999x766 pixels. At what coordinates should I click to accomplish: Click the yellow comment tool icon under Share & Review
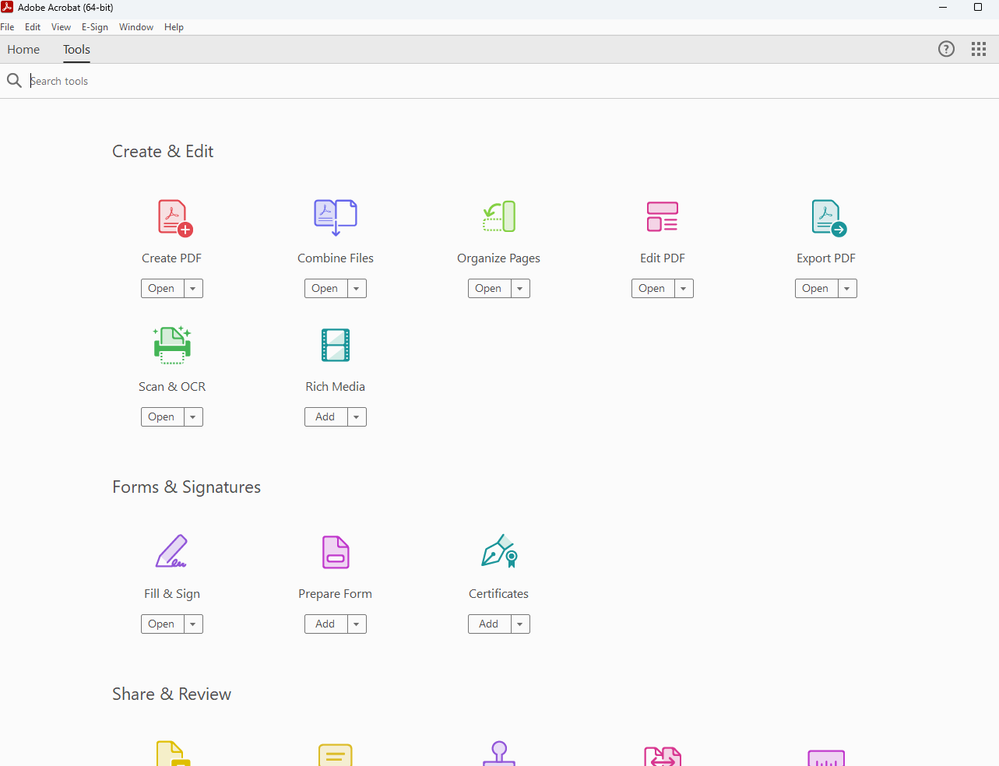pyautogui.click(x=335, y=755)
